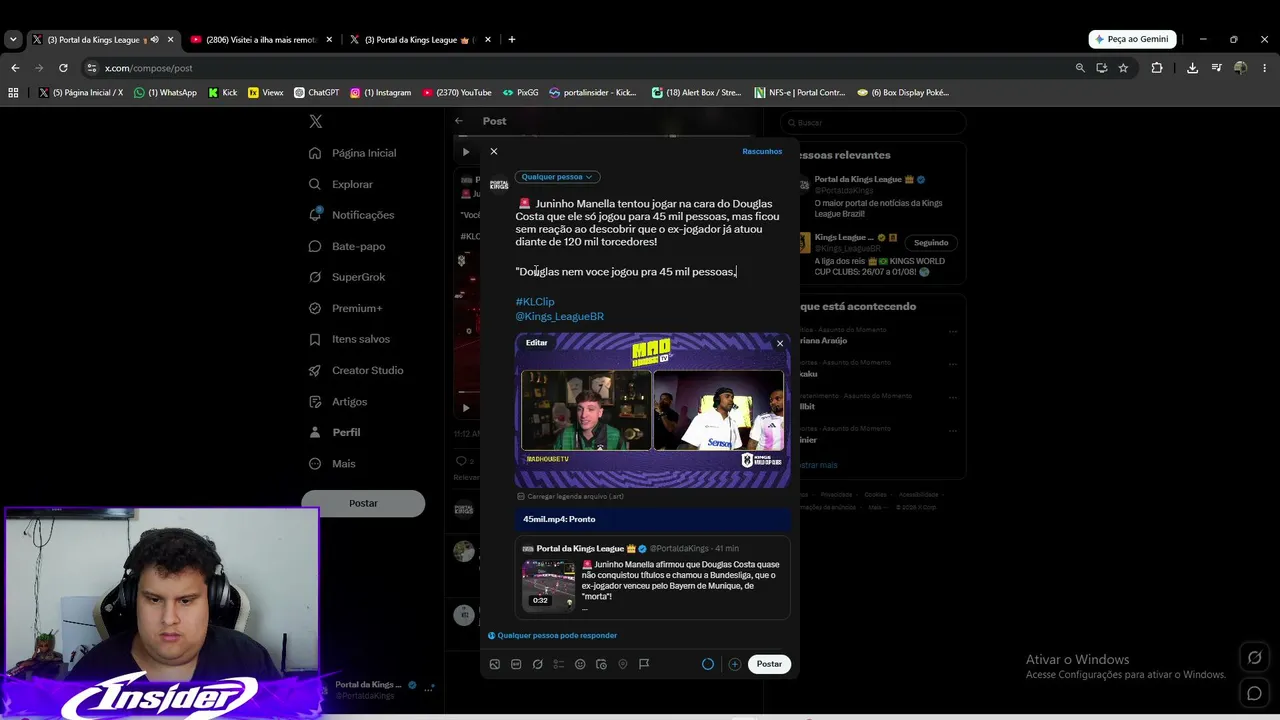Image resolution: width=1280 pixels, height=720 pixels.
Task: Open Grok enhance icon in composer
Action: 537,664
